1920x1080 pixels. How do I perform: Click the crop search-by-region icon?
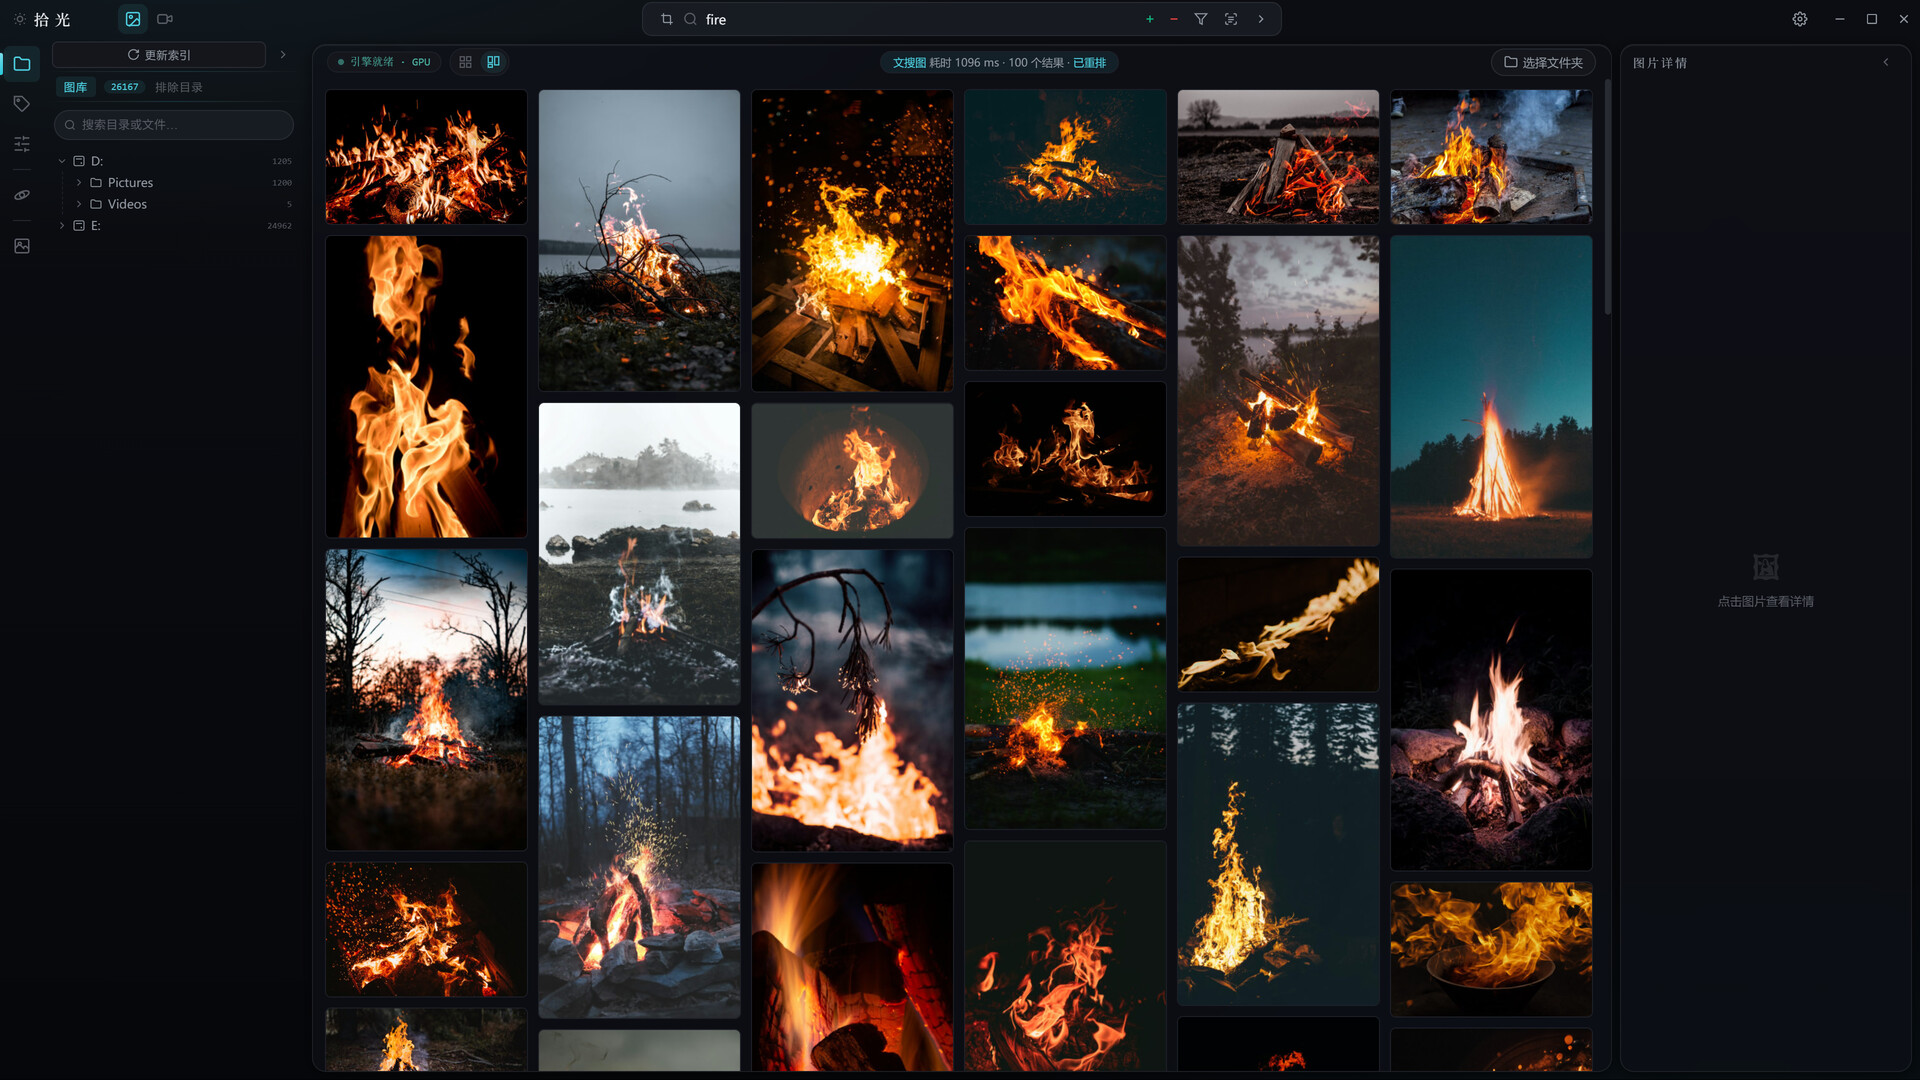click(667, 19)
